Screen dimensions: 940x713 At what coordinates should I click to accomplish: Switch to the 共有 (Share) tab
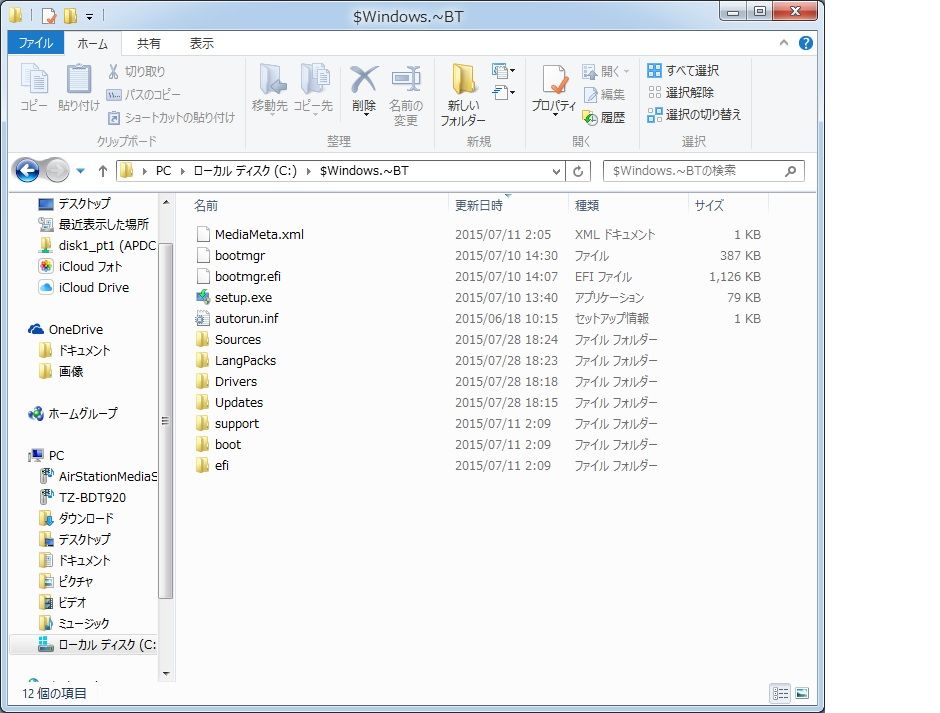click(148, 43)
